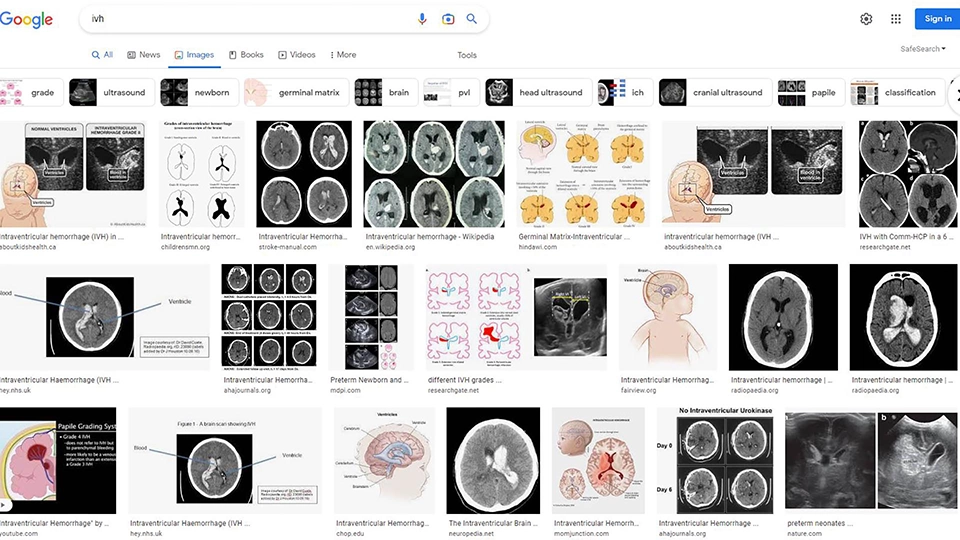This screenshot has width=960, height=540.
Task: Click the mdpi.com source link
Action: tap(345, 390)
